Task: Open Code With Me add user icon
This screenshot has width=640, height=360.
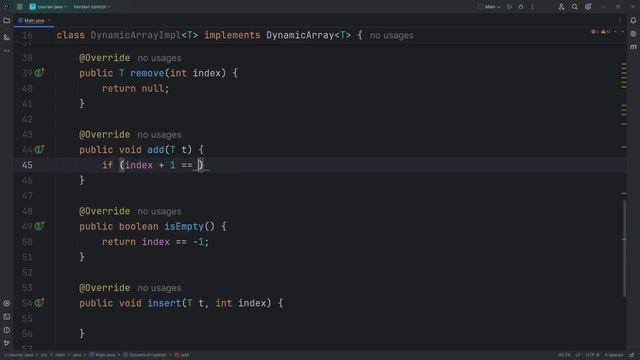Action: coord(561,7)
